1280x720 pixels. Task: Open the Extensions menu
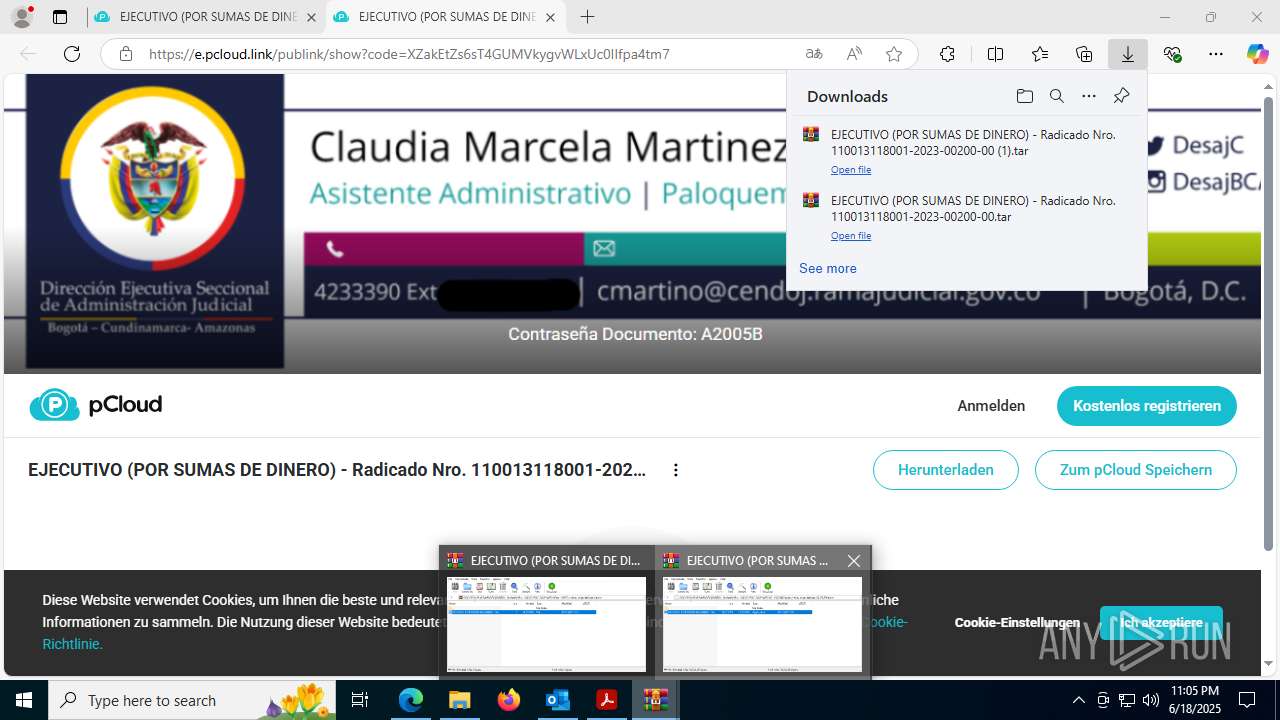tap(947, 54)
